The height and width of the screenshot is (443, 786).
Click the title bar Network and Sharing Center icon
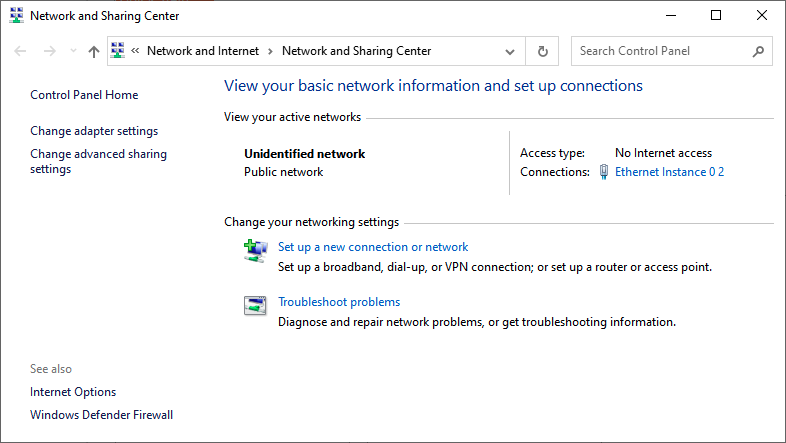point(17,16)
